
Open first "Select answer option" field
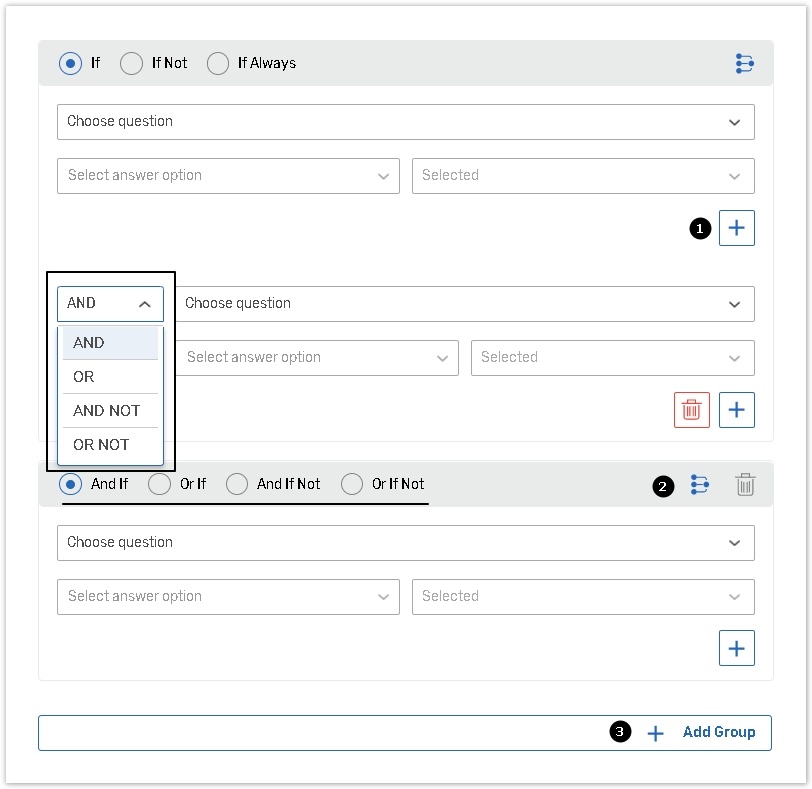(x=228, y=176)
